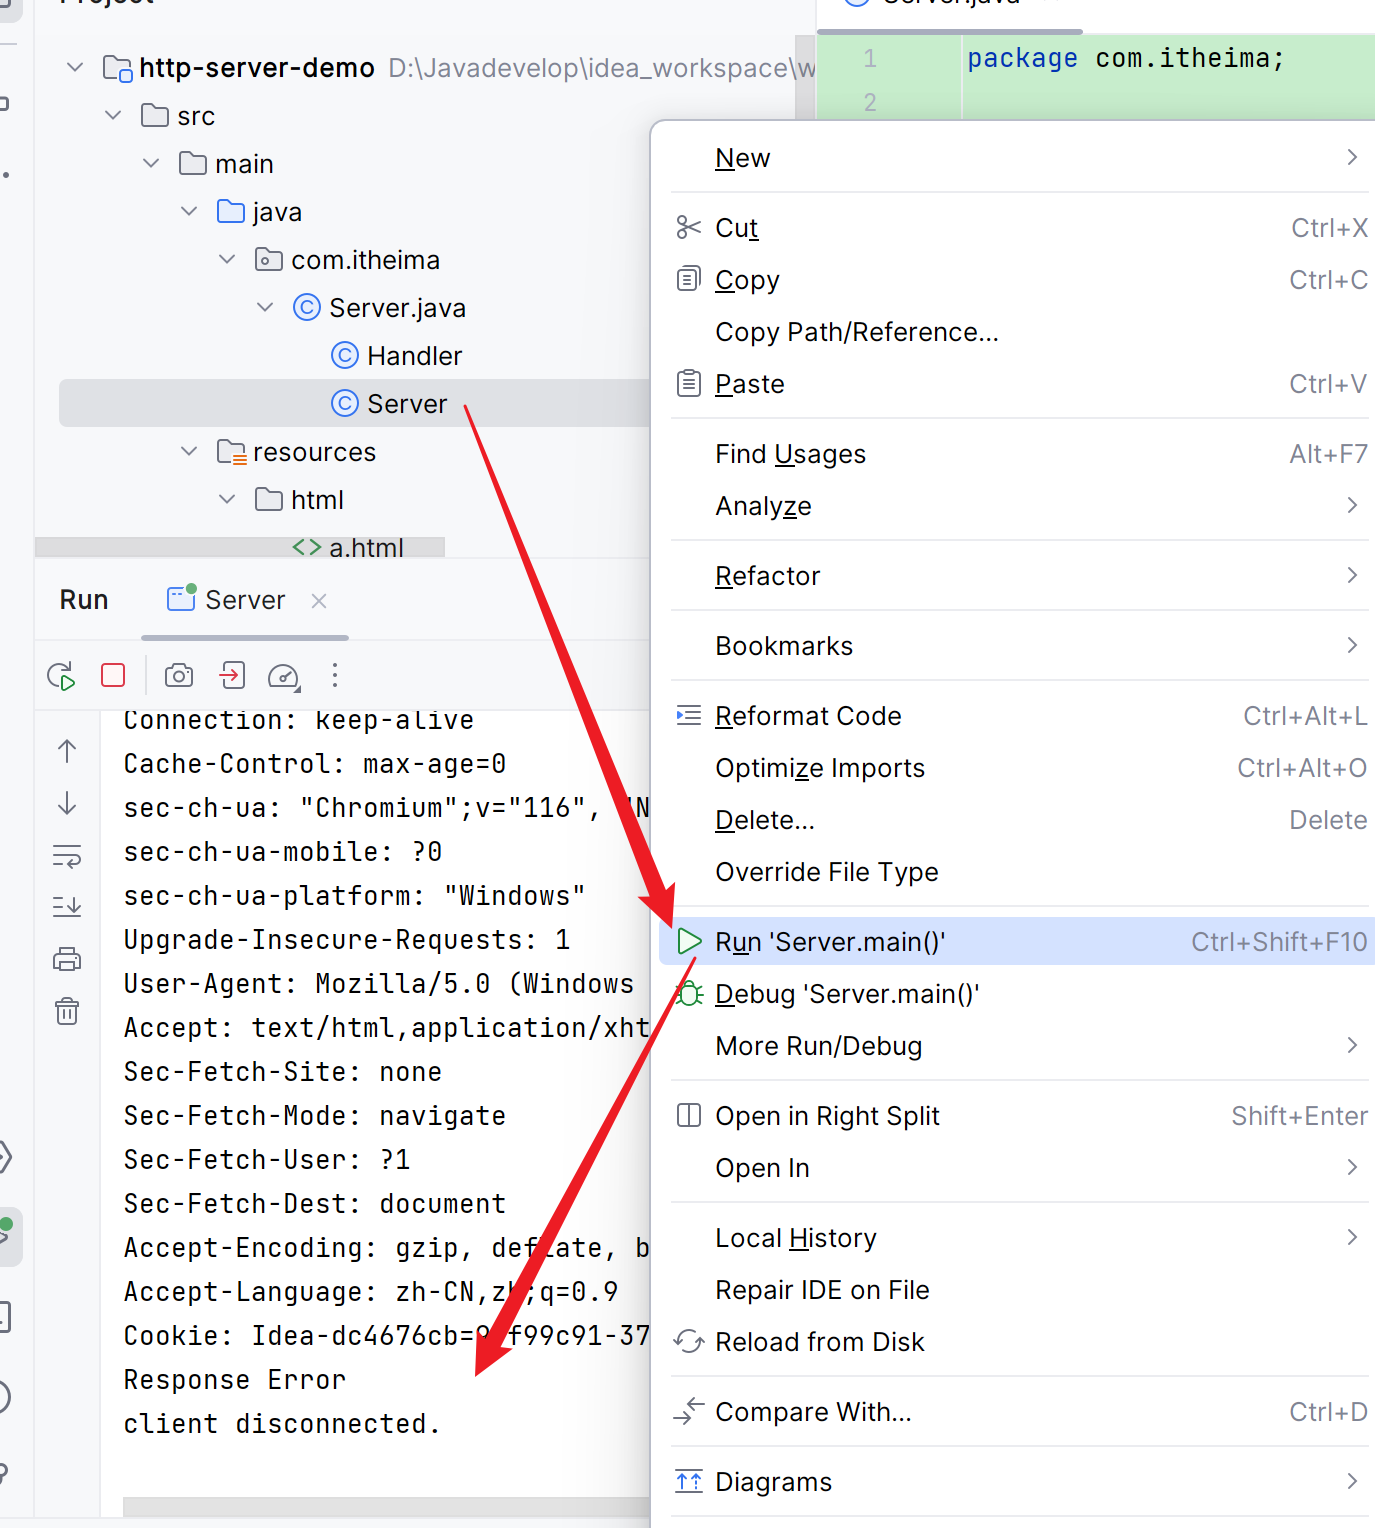Choose Paste from context menu
Viewport: 1375px width, 1528px height.
click(x=1018, y=384)
